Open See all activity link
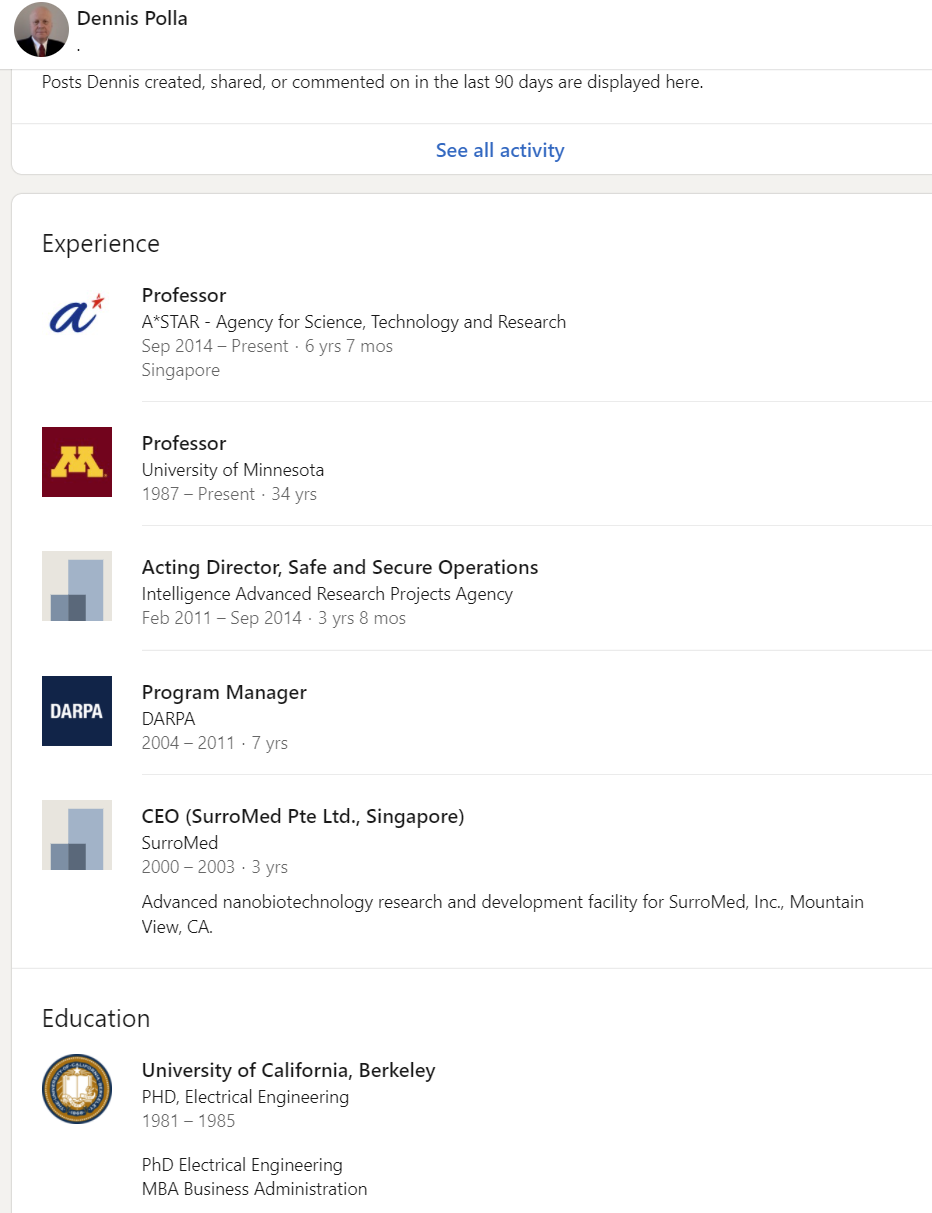932x1213 pixels. (499, 150)
